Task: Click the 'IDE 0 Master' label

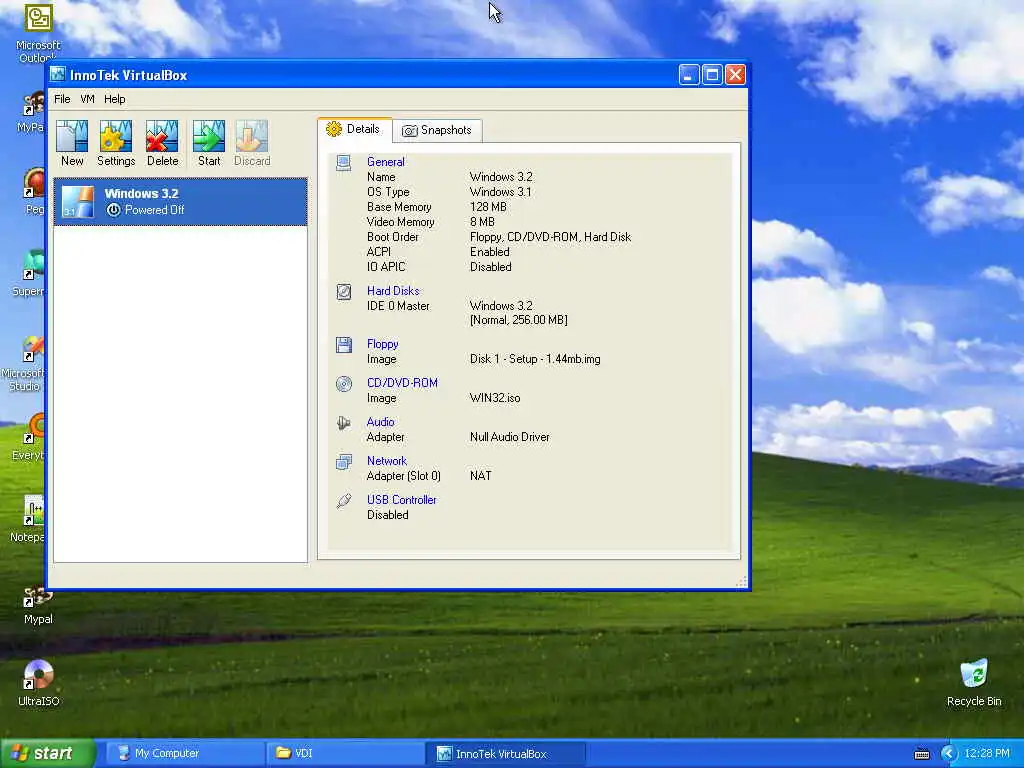Action: (x=398, y=306)
